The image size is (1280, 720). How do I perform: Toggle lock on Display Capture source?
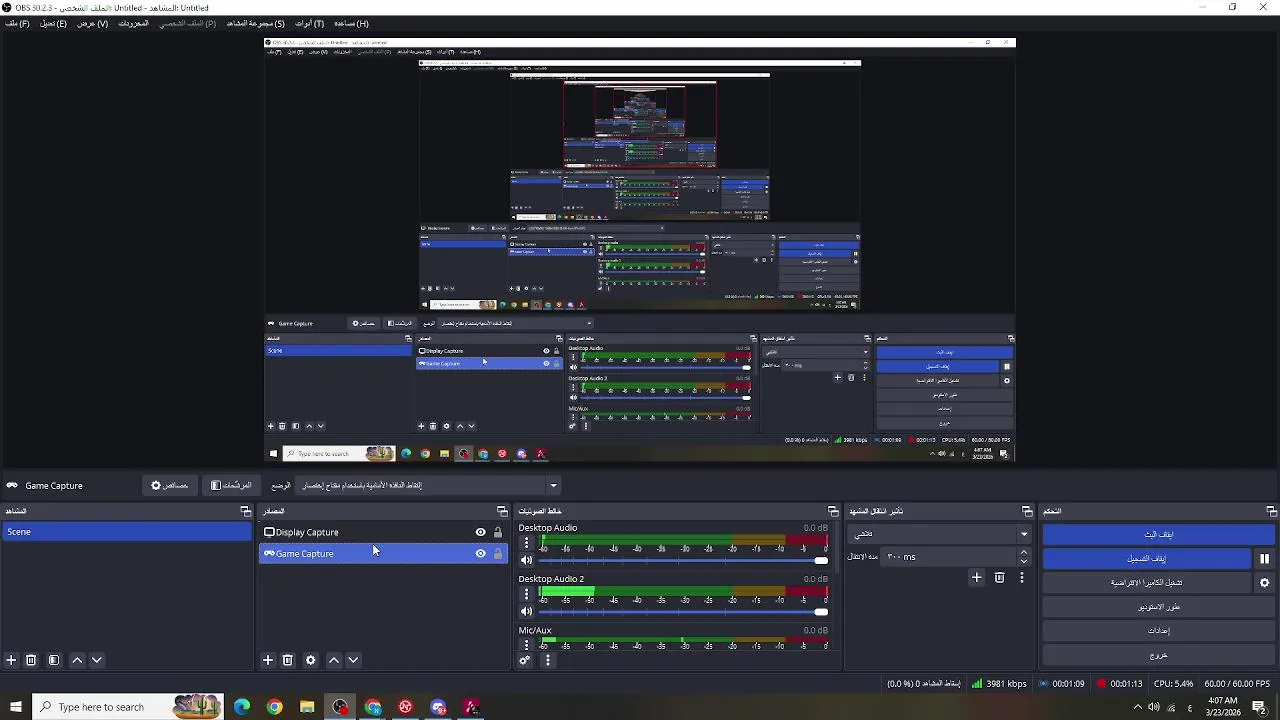point(498,532)
